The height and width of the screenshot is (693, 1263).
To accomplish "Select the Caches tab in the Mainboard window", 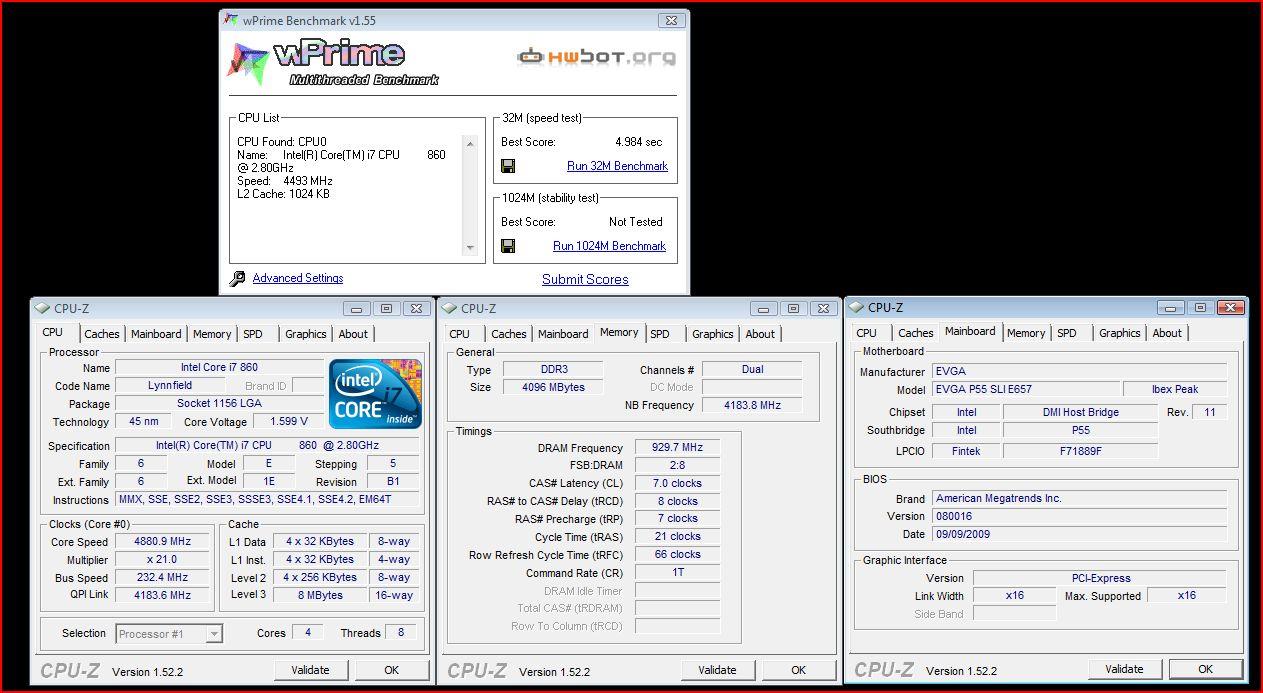I will pos(916,333).
